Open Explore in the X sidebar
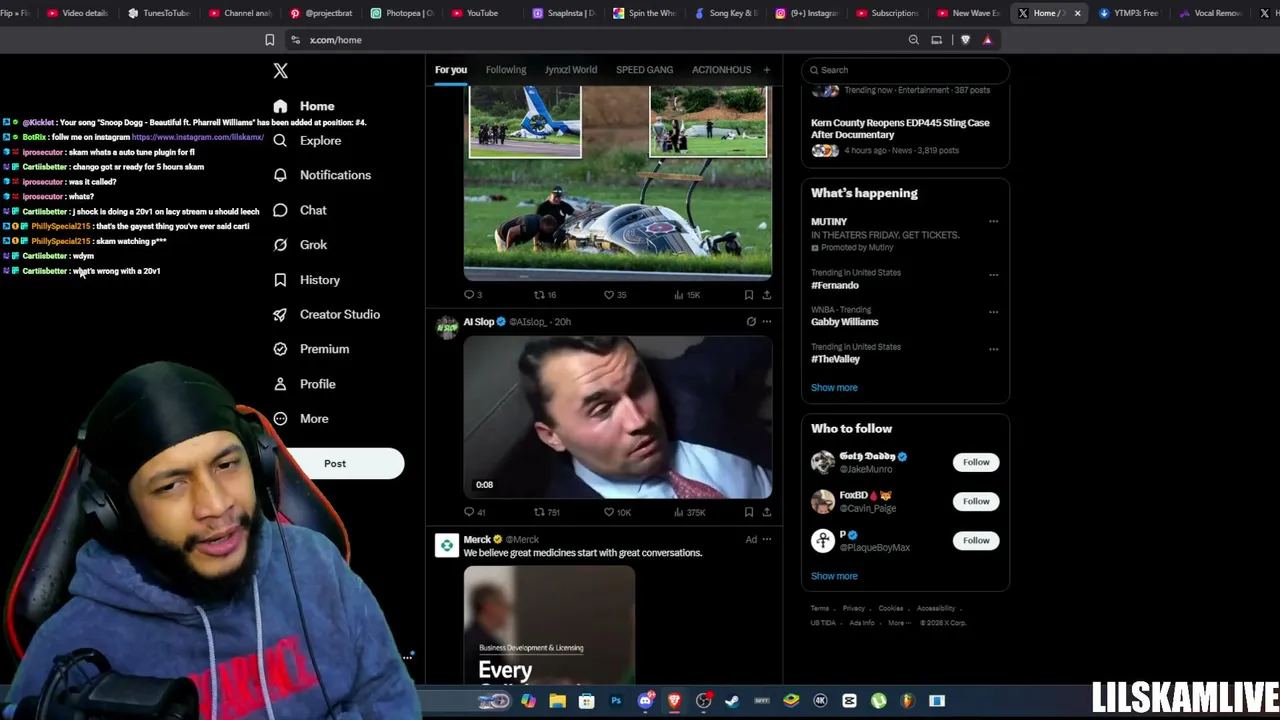Screen dimensions: 1280x720 [307, 141]
